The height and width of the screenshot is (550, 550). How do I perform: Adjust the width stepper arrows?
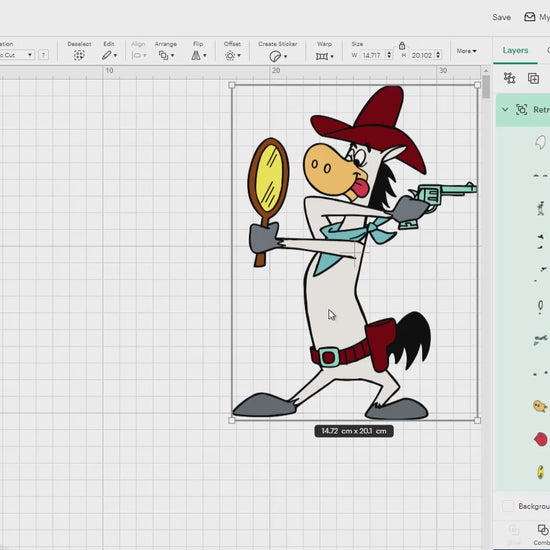click(389, 55)
